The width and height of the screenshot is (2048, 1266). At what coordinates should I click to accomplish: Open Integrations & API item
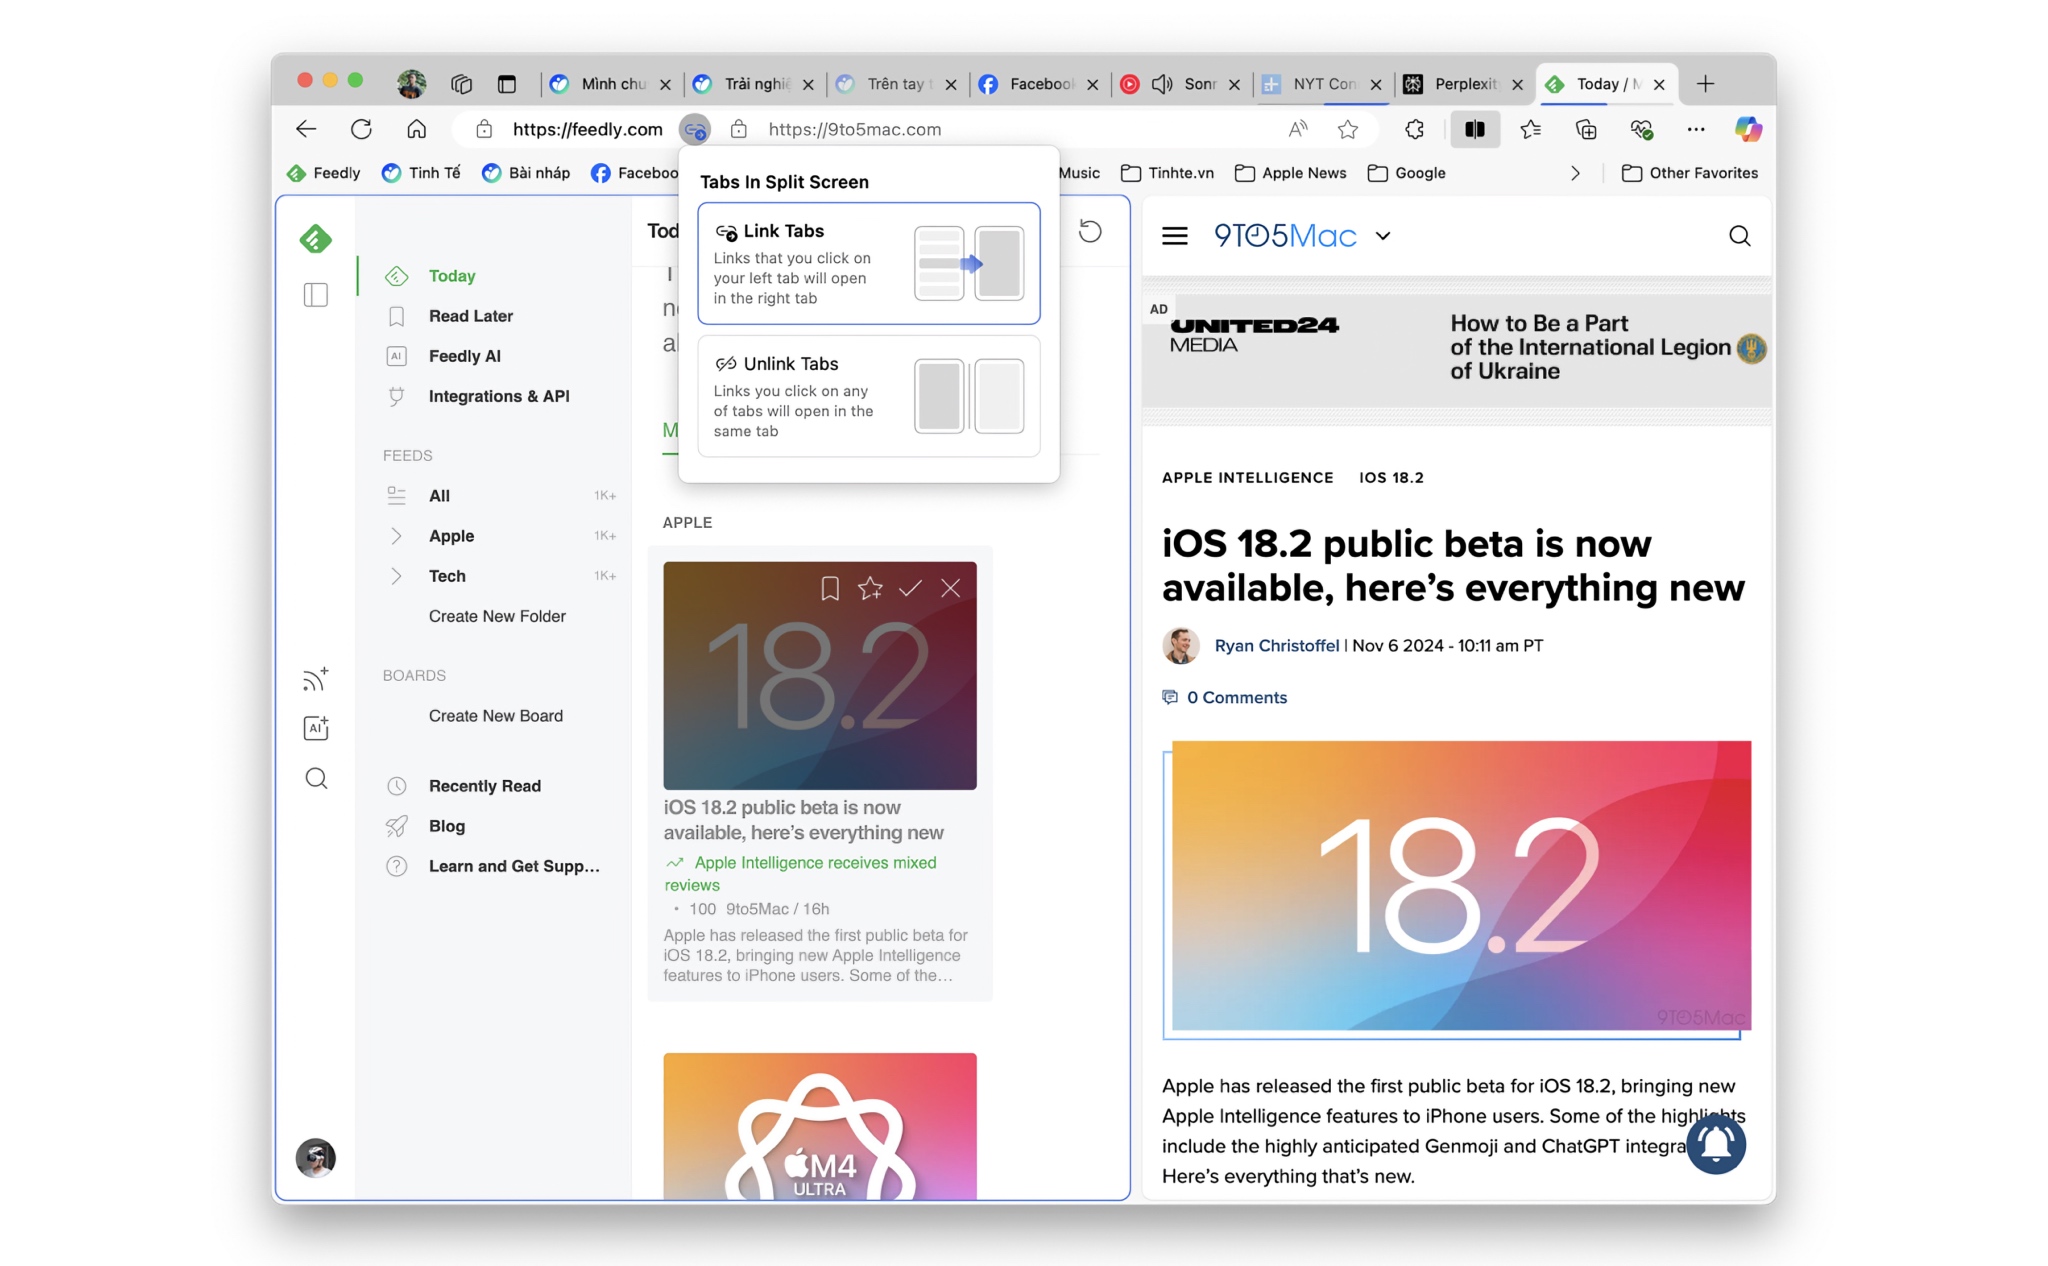(x=499, y=396)
